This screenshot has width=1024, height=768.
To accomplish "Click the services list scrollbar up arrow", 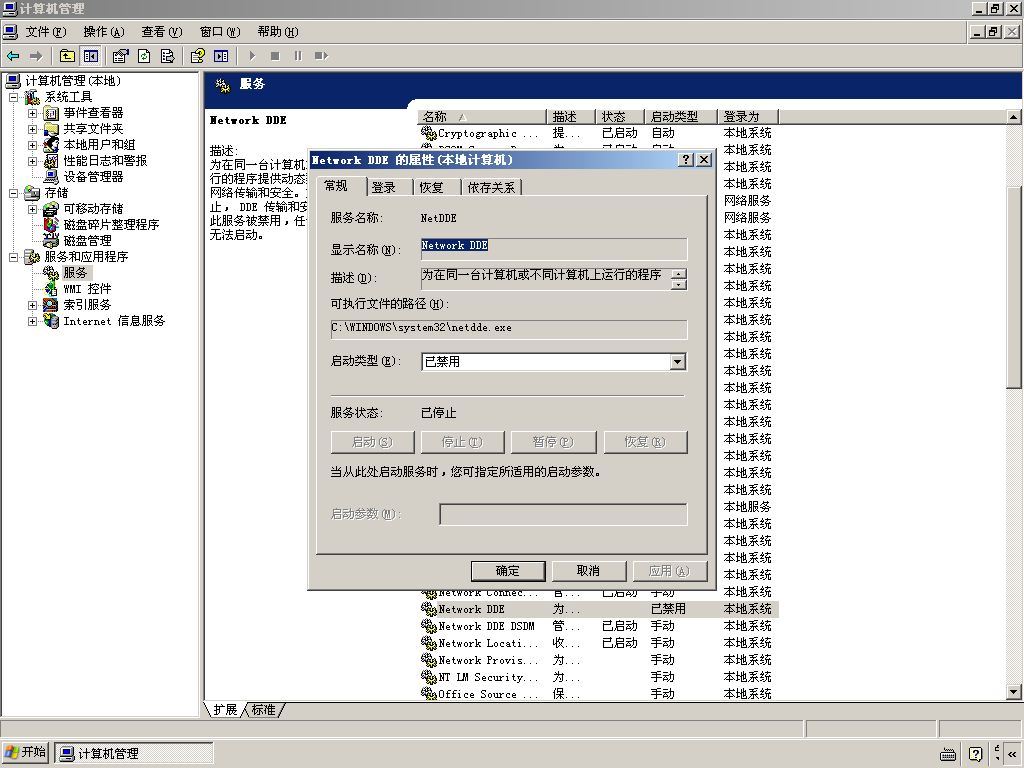I will coord(1014,117).
